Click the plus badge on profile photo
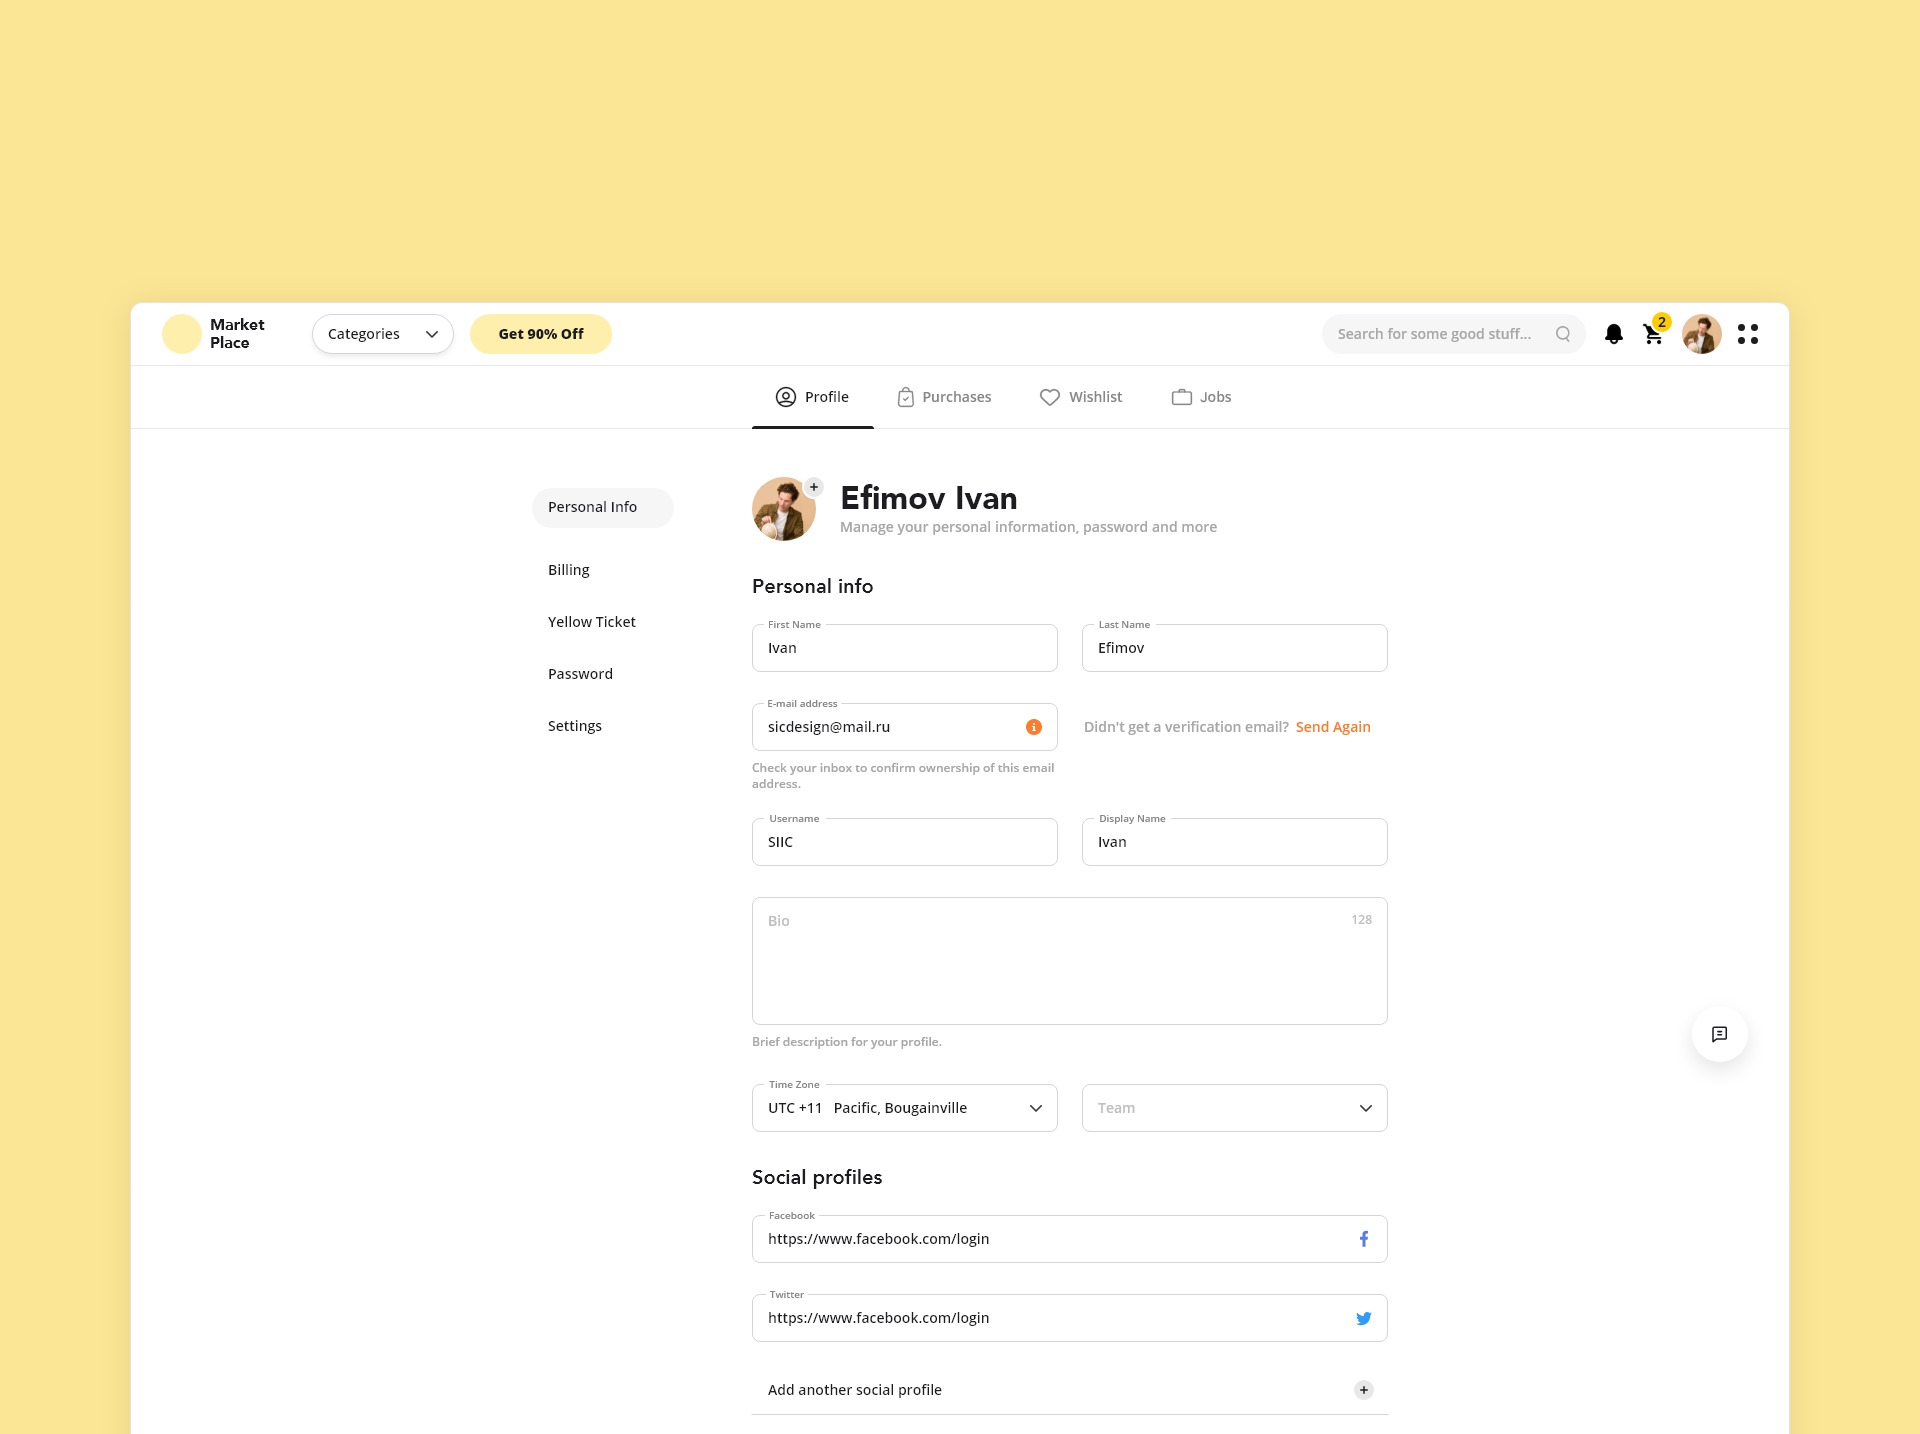Viewport: 1920px width, 1434px height. click(x=814, y=487)
